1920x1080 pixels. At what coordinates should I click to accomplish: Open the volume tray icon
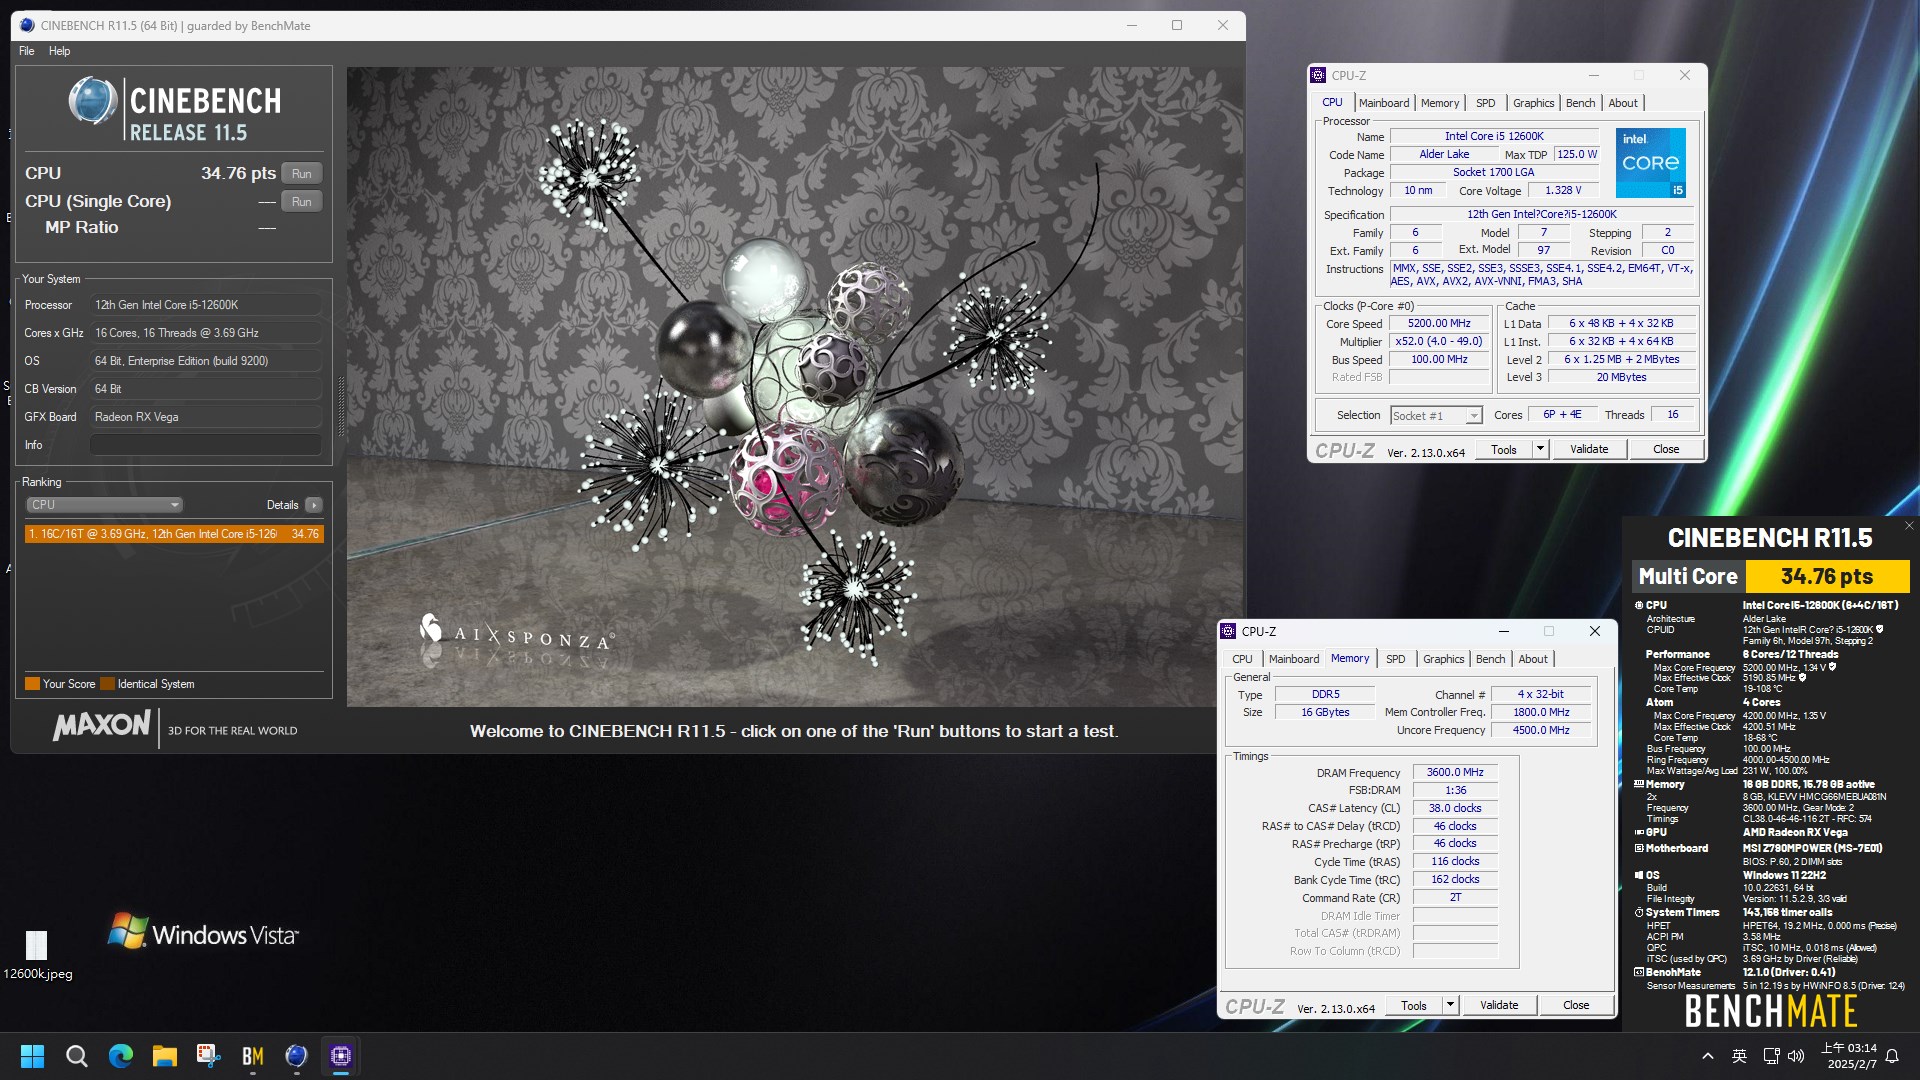(1797, 1056)
